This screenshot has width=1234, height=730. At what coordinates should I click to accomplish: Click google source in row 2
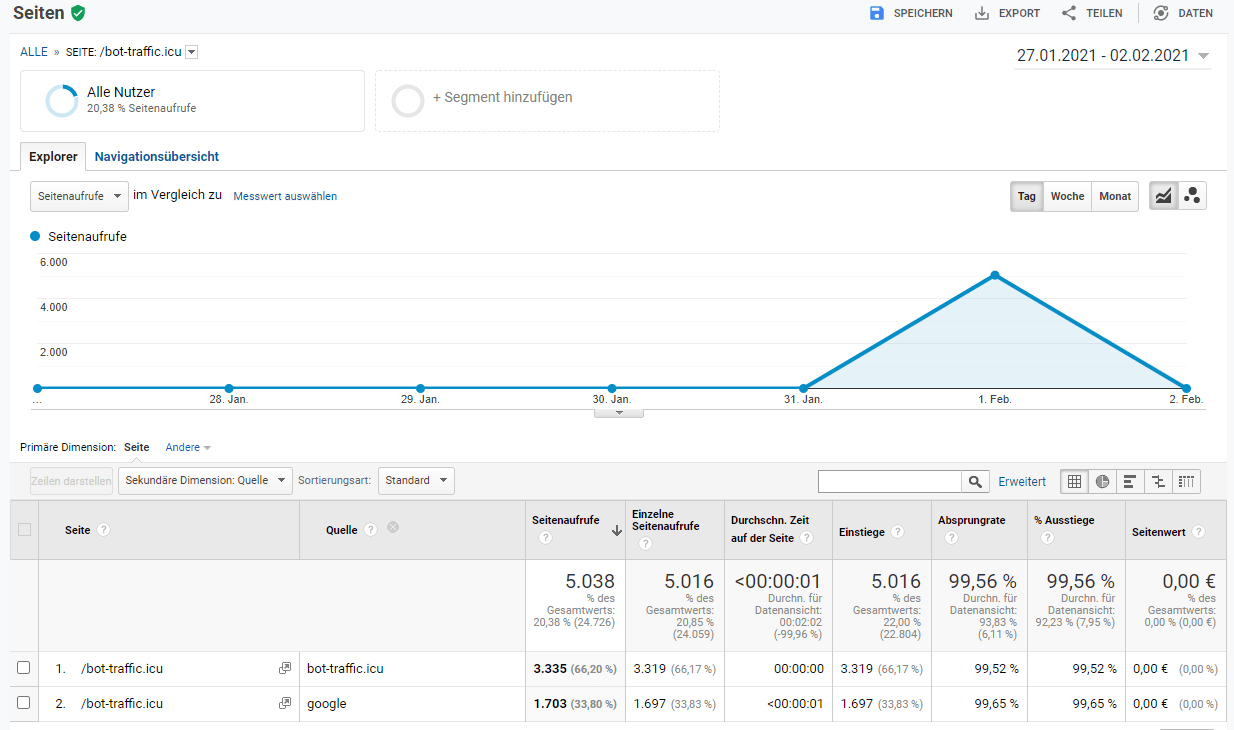tap(327, 704)
